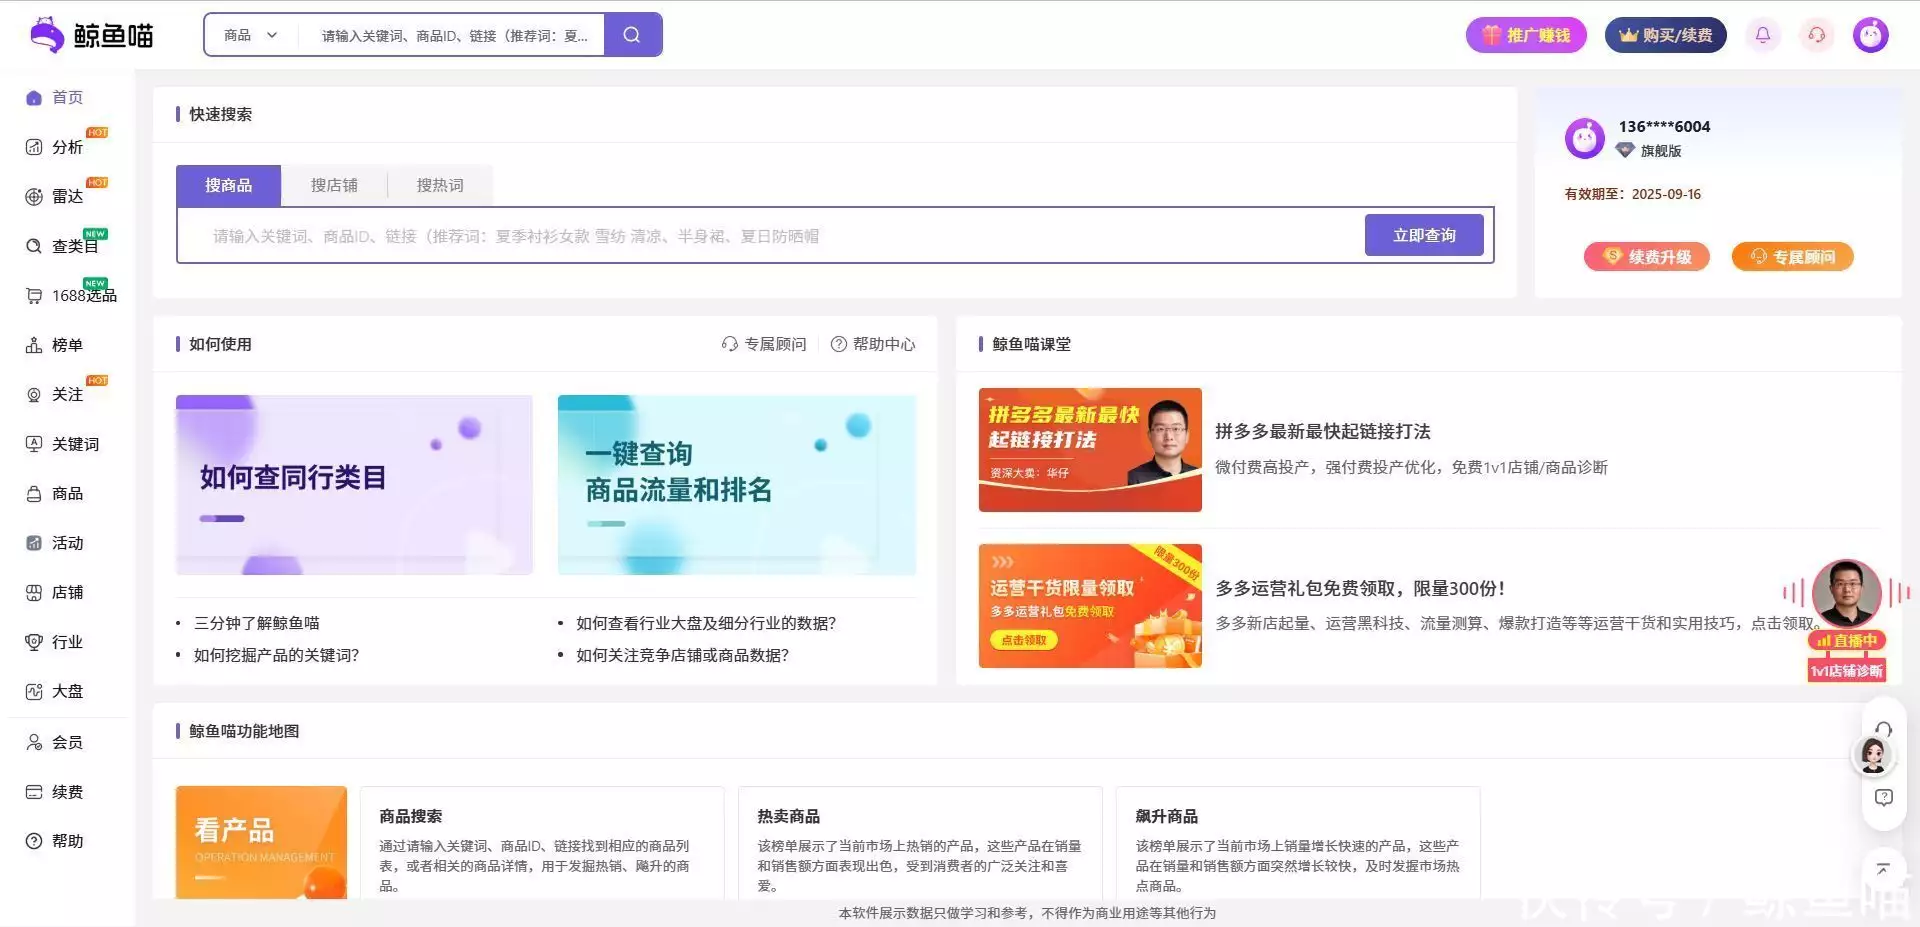Open the 1688选品 sidebar item
This screenshot has height=927, width=1920.
(83, 296)
